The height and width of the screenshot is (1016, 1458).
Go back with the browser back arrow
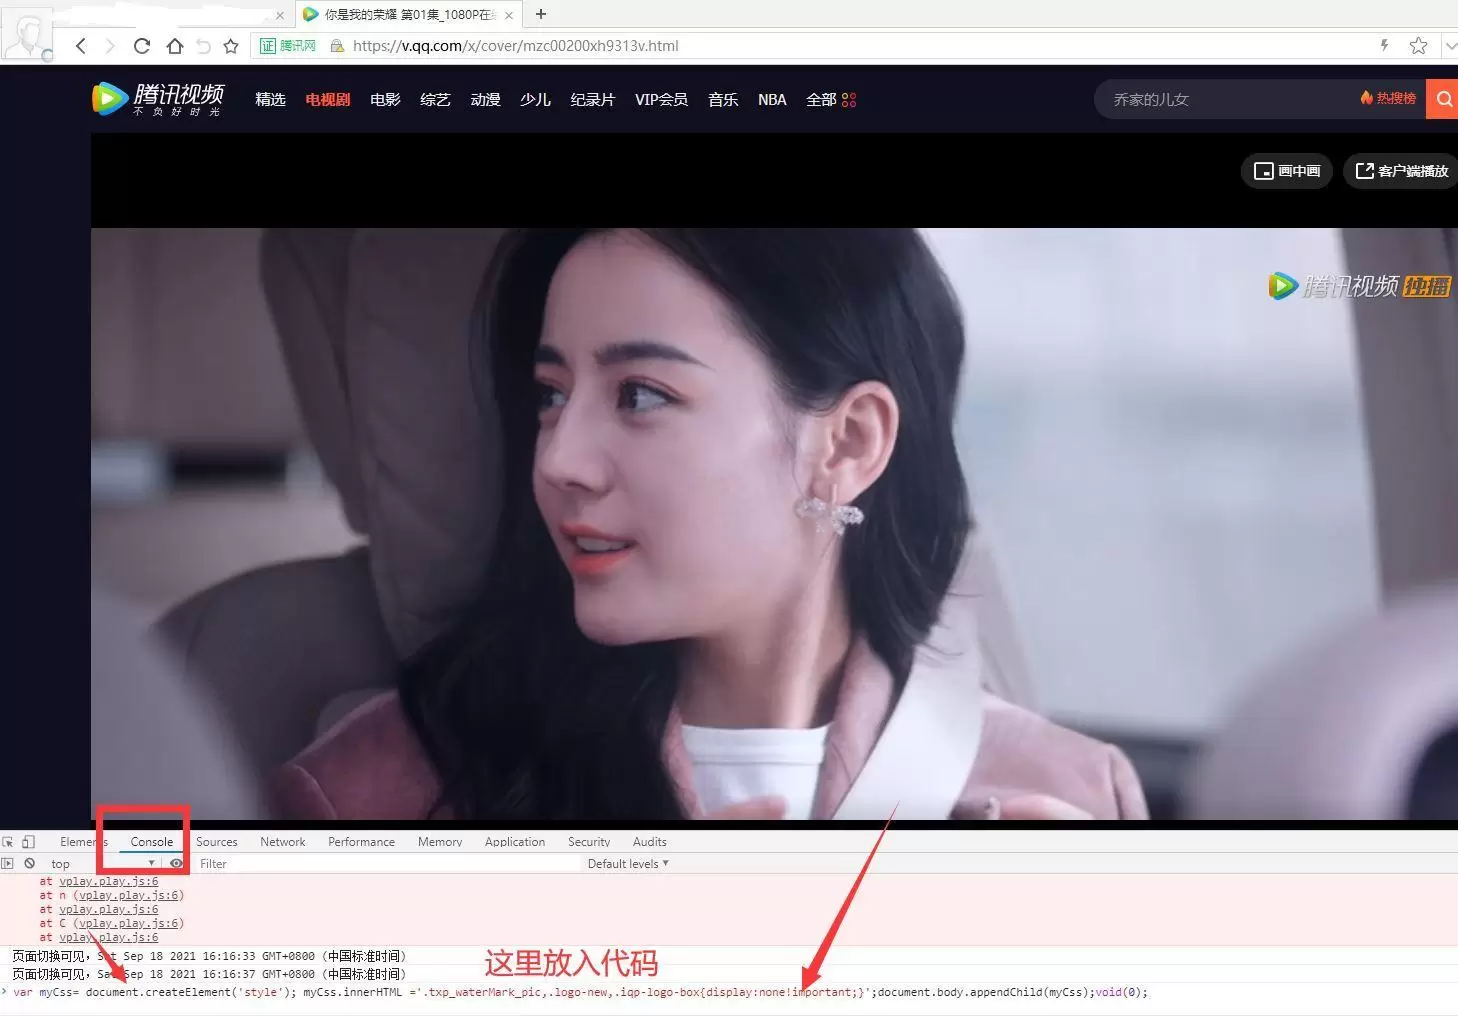coord(81,46)
